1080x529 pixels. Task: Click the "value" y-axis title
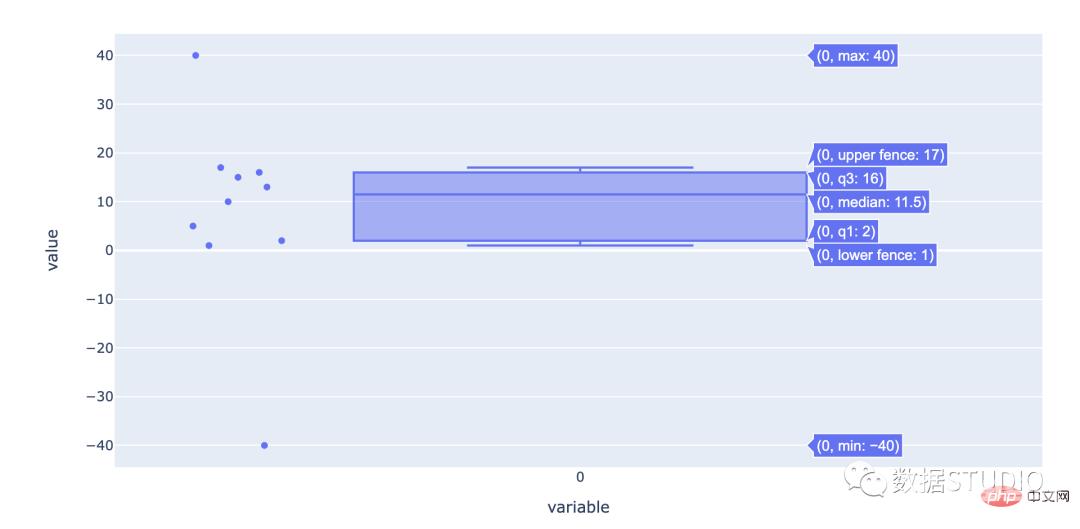point(52,250)
